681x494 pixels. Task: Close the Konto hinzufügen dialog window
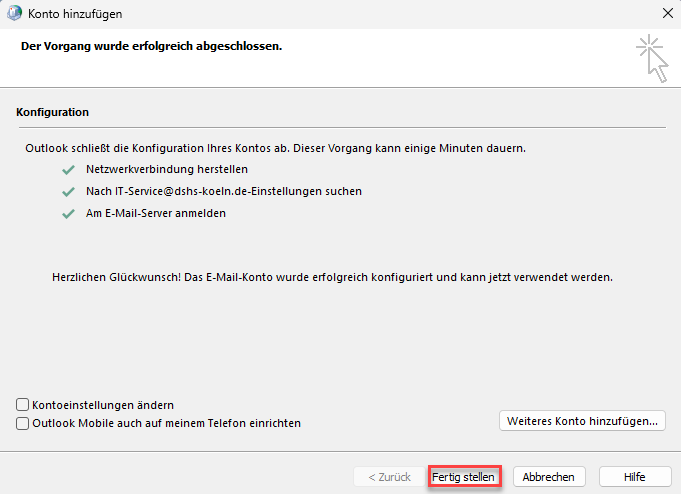667,14
